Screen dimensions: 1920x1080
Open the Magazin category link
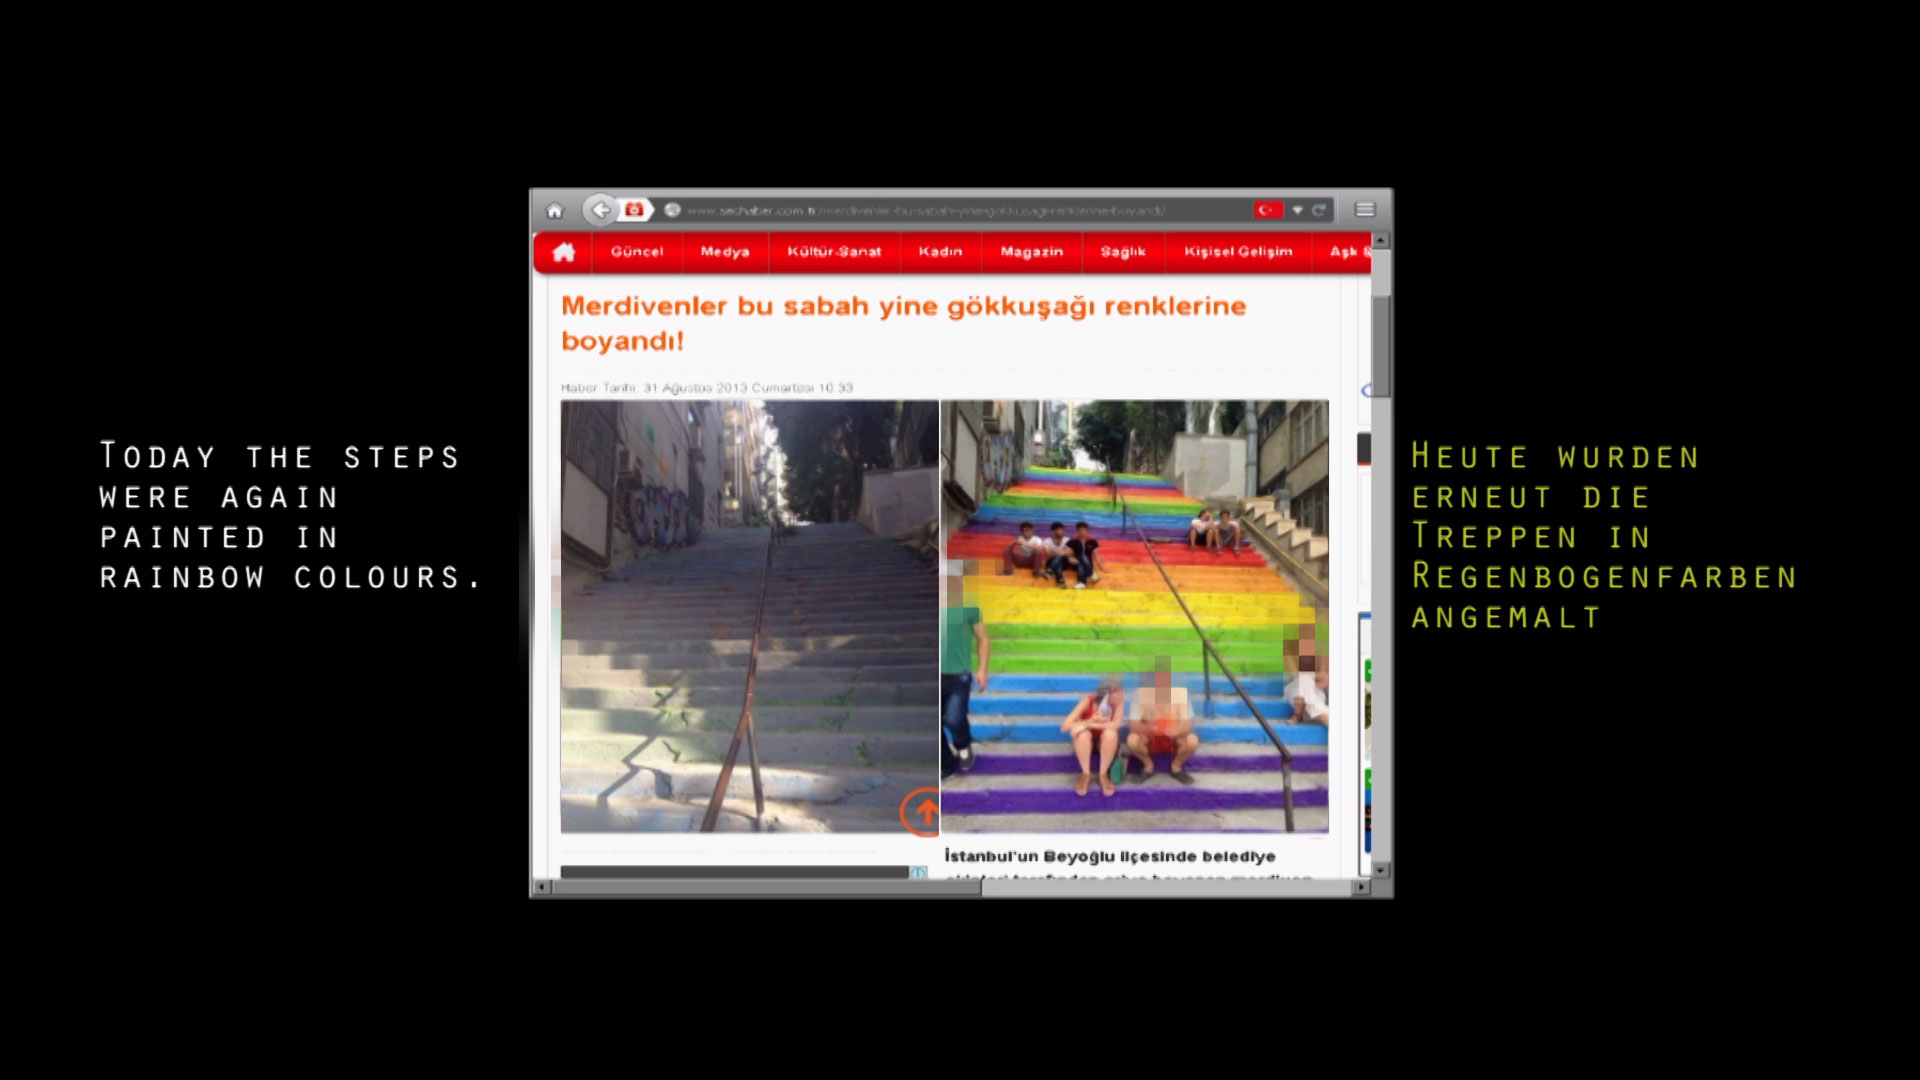click(1031, 252)
